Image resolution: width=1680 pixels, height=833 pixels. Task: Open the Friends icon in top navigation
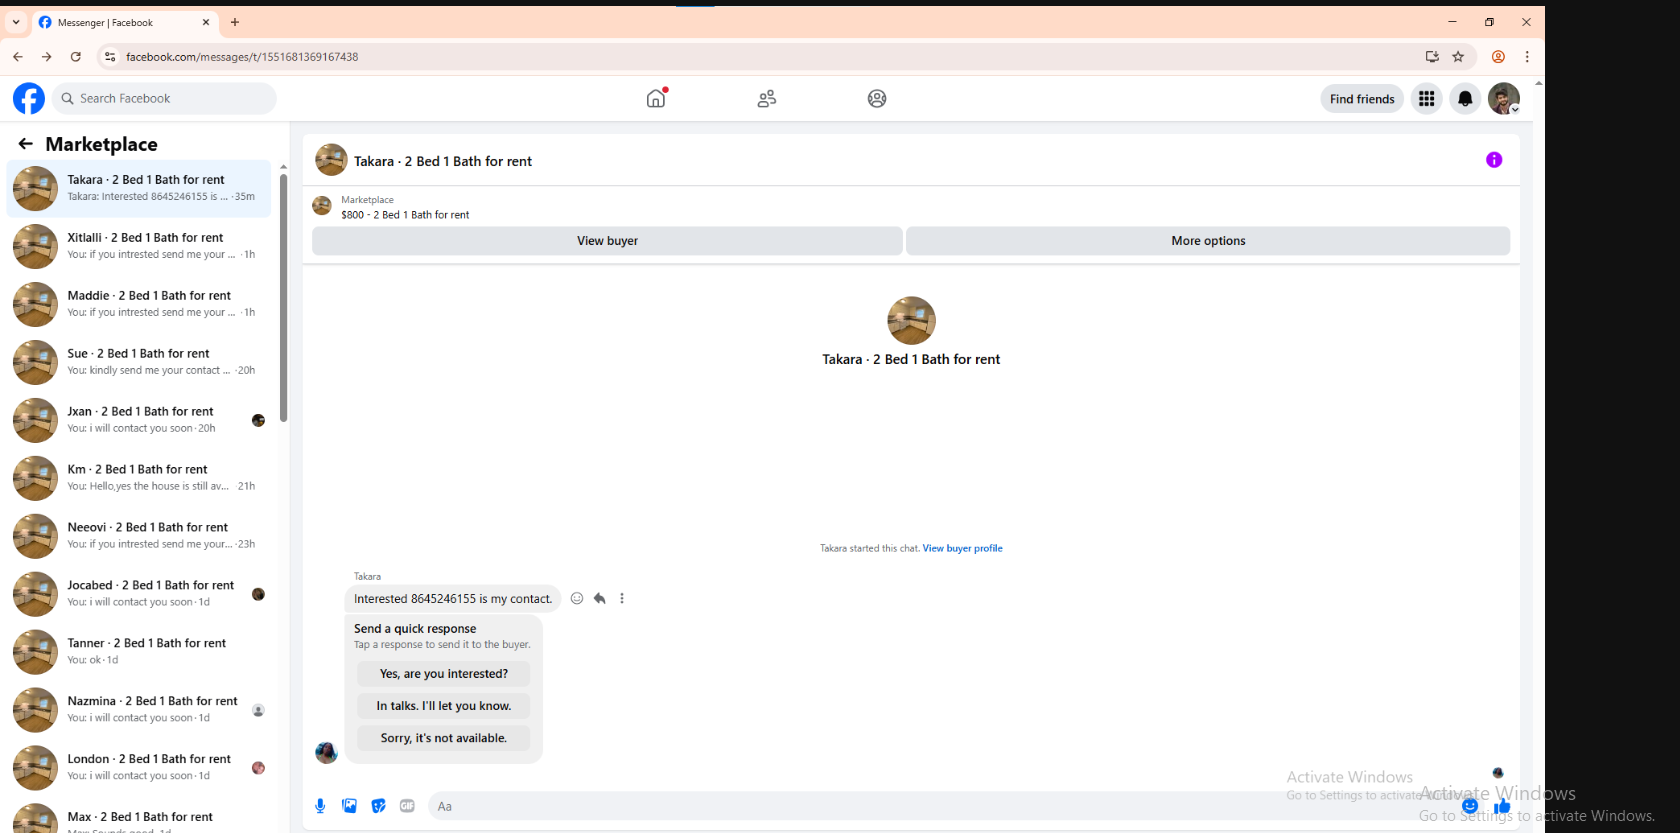point(767,98)
